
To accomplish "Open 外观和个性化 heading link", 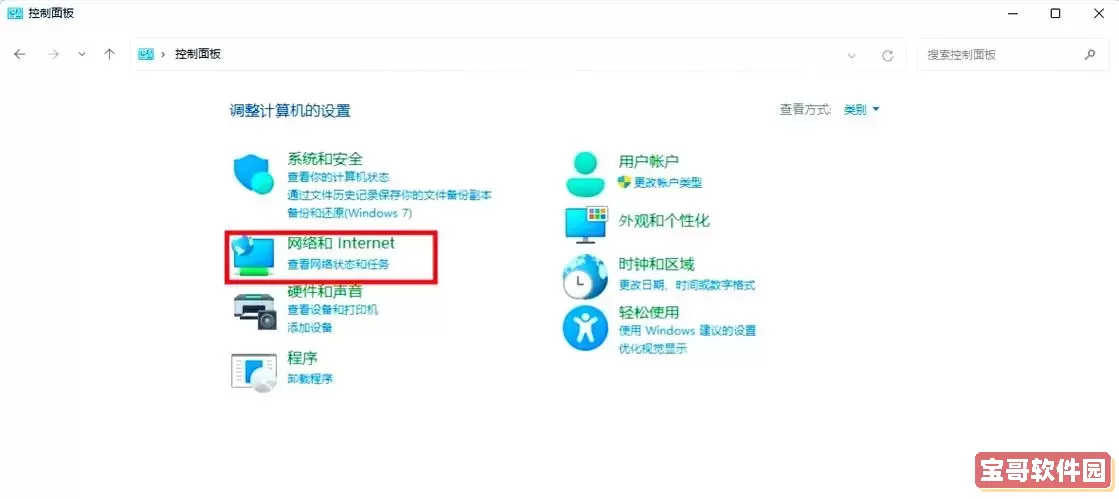I will tap(664, 221).
